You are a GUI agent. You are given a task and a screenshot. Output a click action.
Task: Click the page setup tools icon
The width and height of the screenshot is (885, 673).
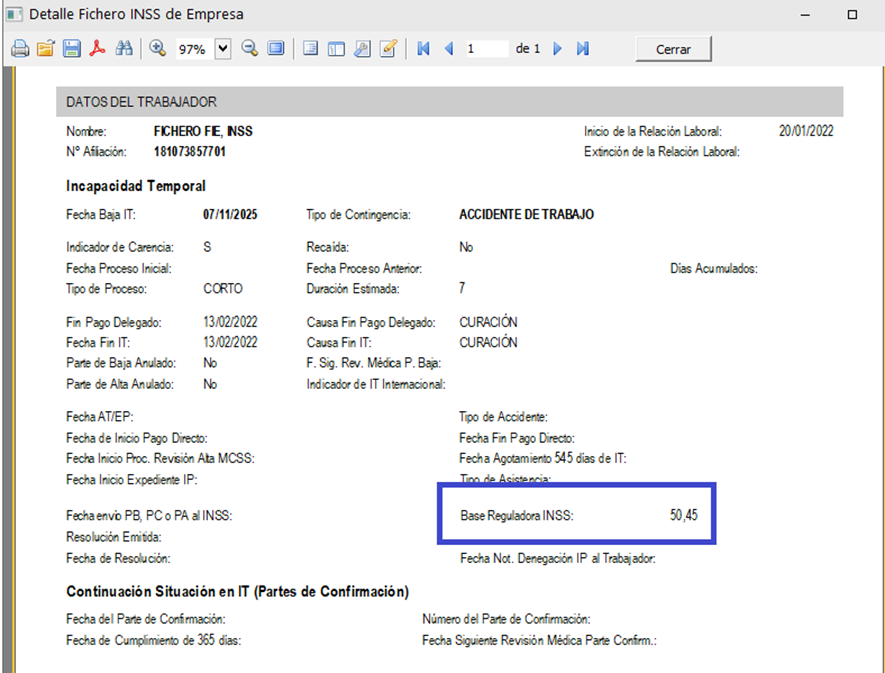click(363, 49)
